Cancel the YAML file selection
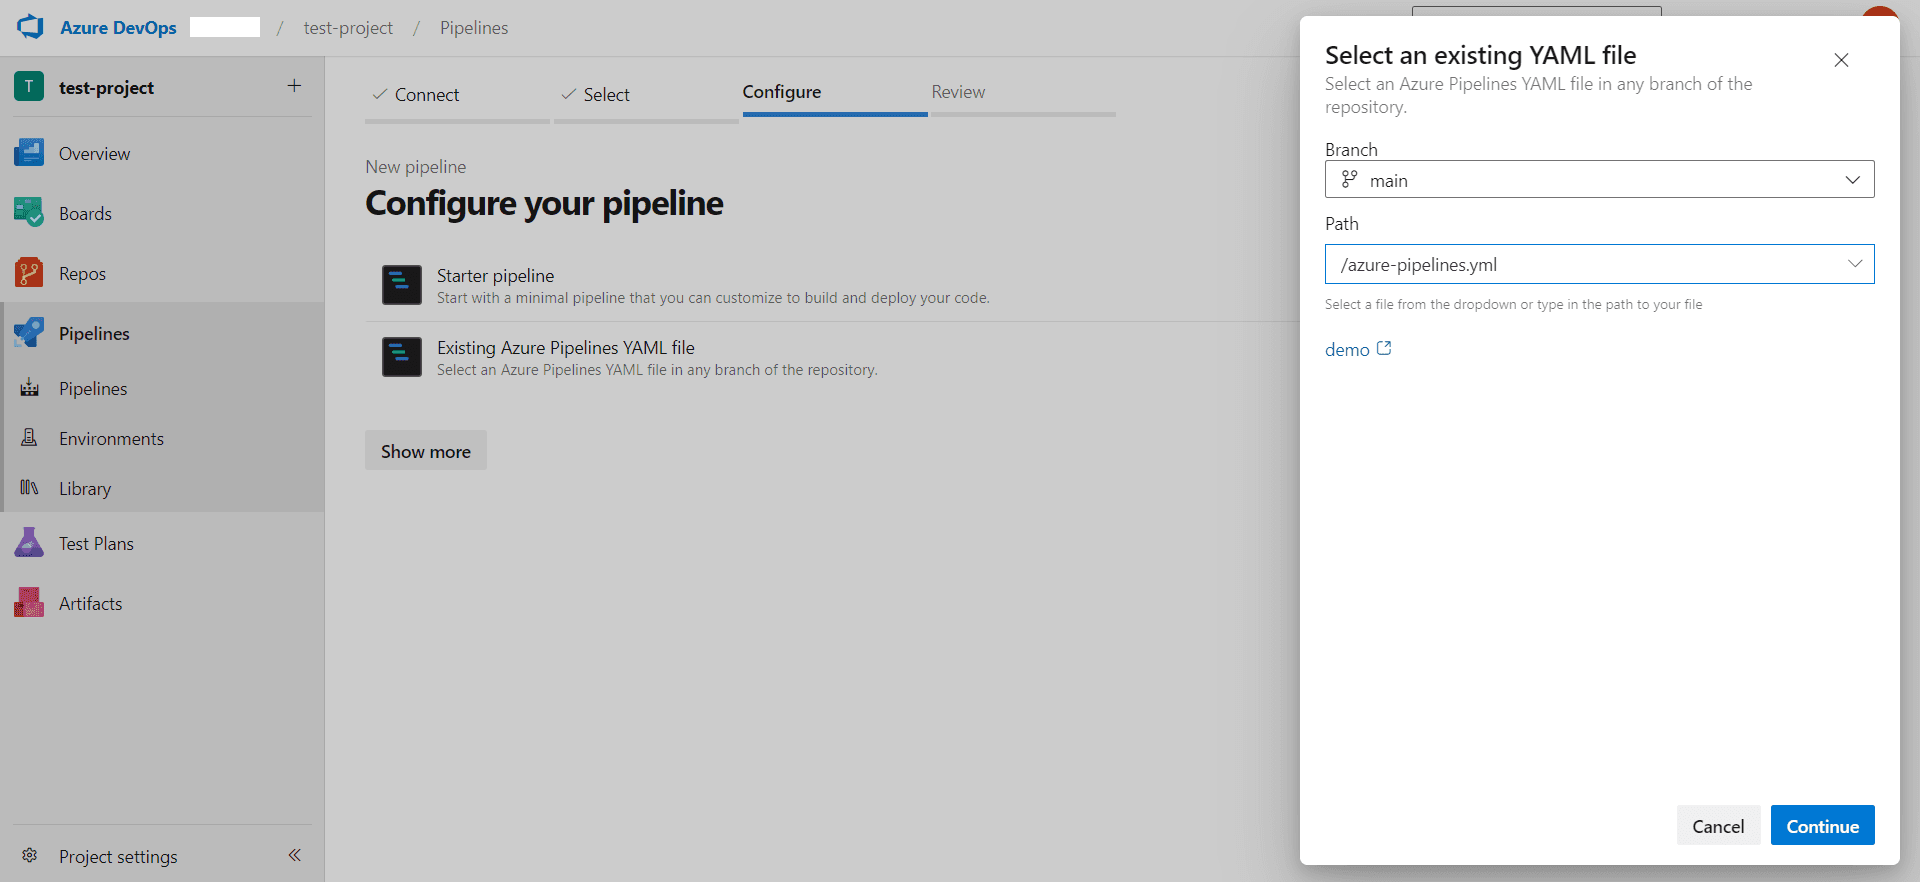1920x882 pixels. [x=1717, y=826]
